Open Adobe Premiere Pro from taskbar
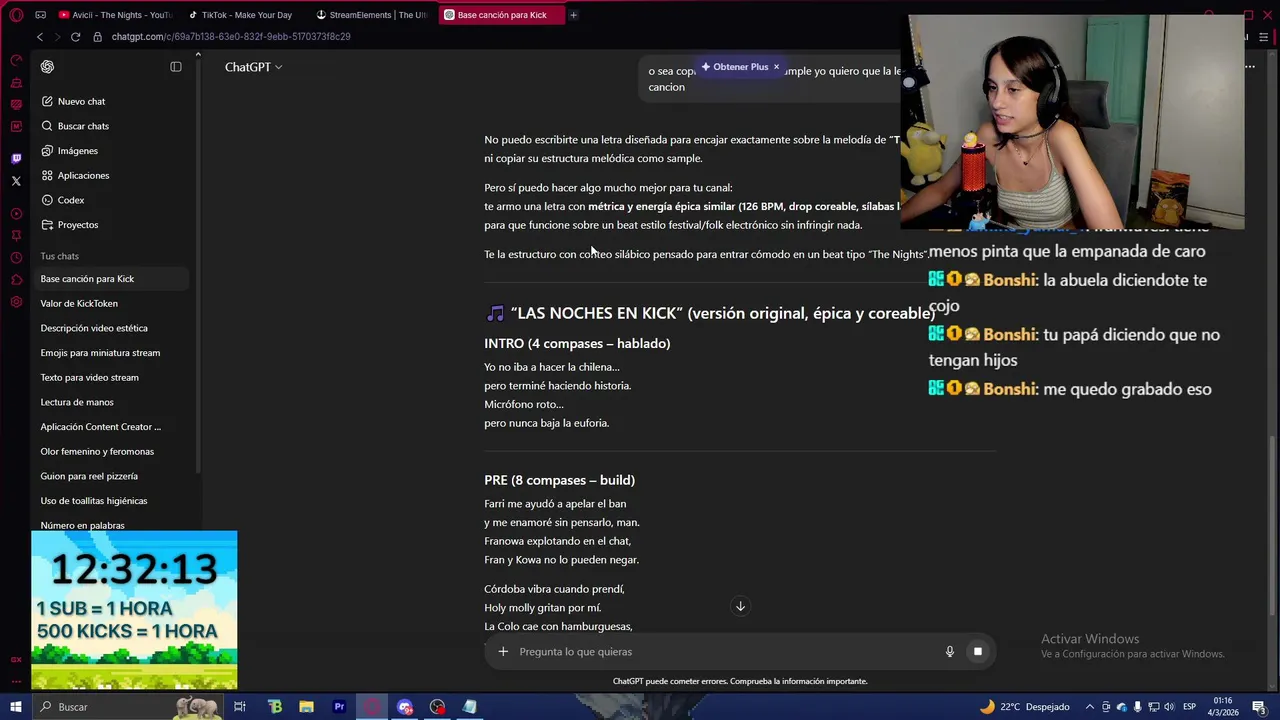 pos(339,707)
